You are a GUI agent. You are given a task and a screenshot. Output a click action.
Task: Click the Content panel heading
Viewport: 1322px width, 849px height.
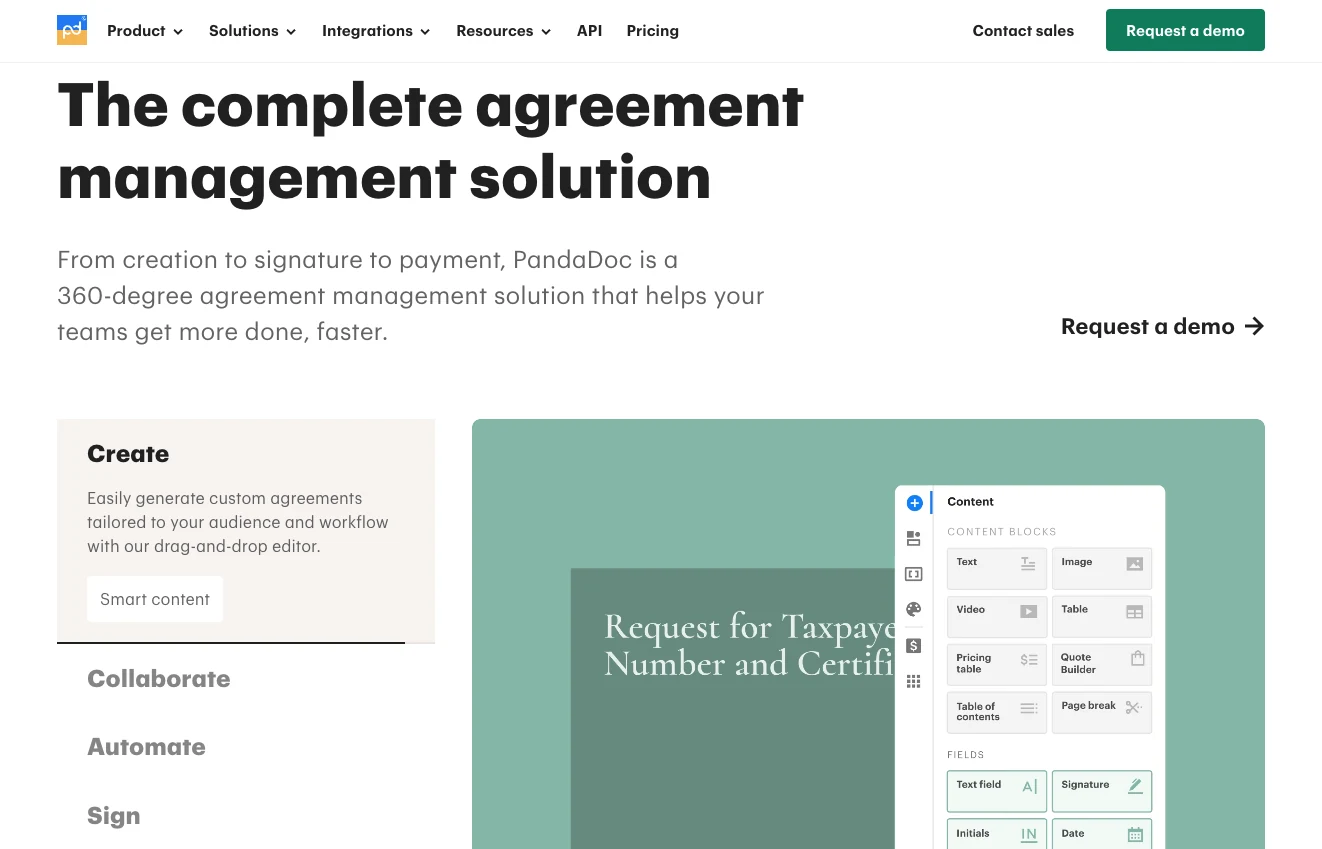pyautogui.click(x=970, y=502)
